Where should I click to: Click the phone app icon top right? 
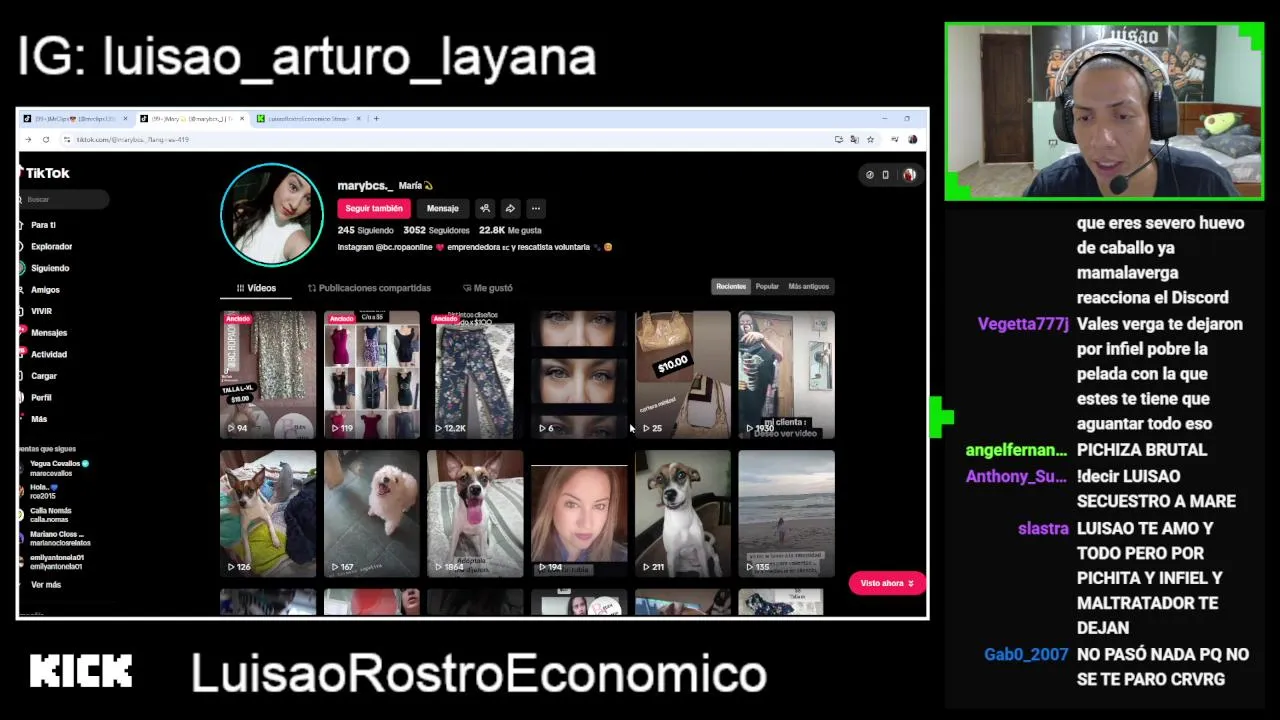point(886,175)
